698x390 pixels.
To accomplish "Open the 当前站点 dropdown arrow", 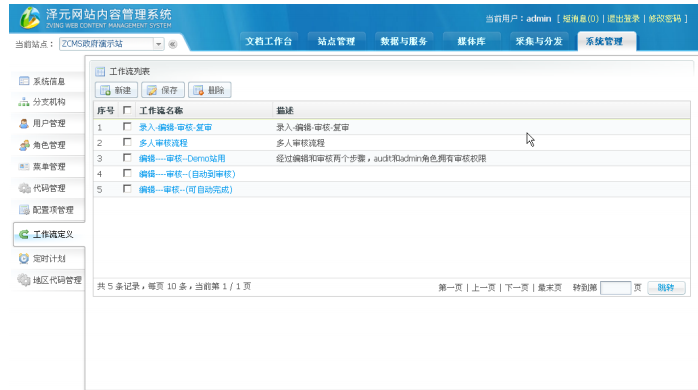I will pos(158,44).
